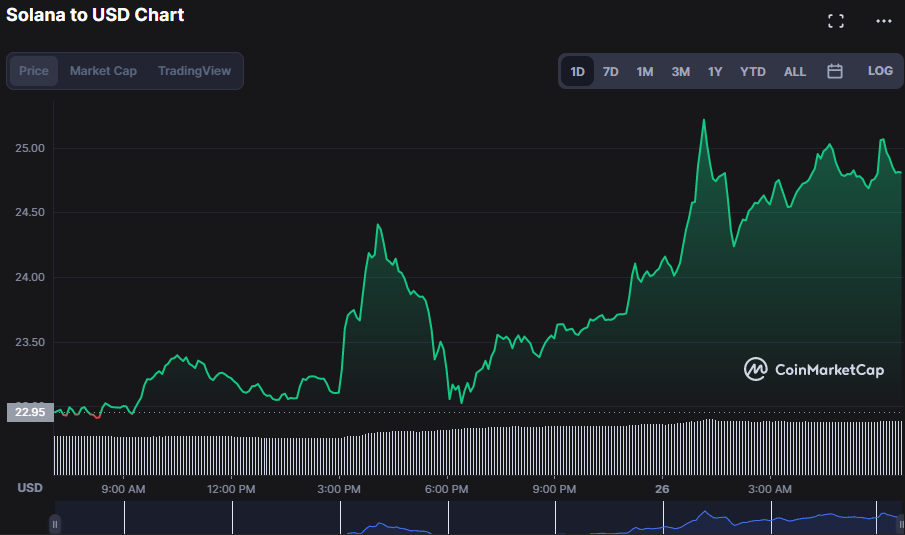The image size is (905, 535).
Task: Choose the 3M time range
Action: coord(680,72)
